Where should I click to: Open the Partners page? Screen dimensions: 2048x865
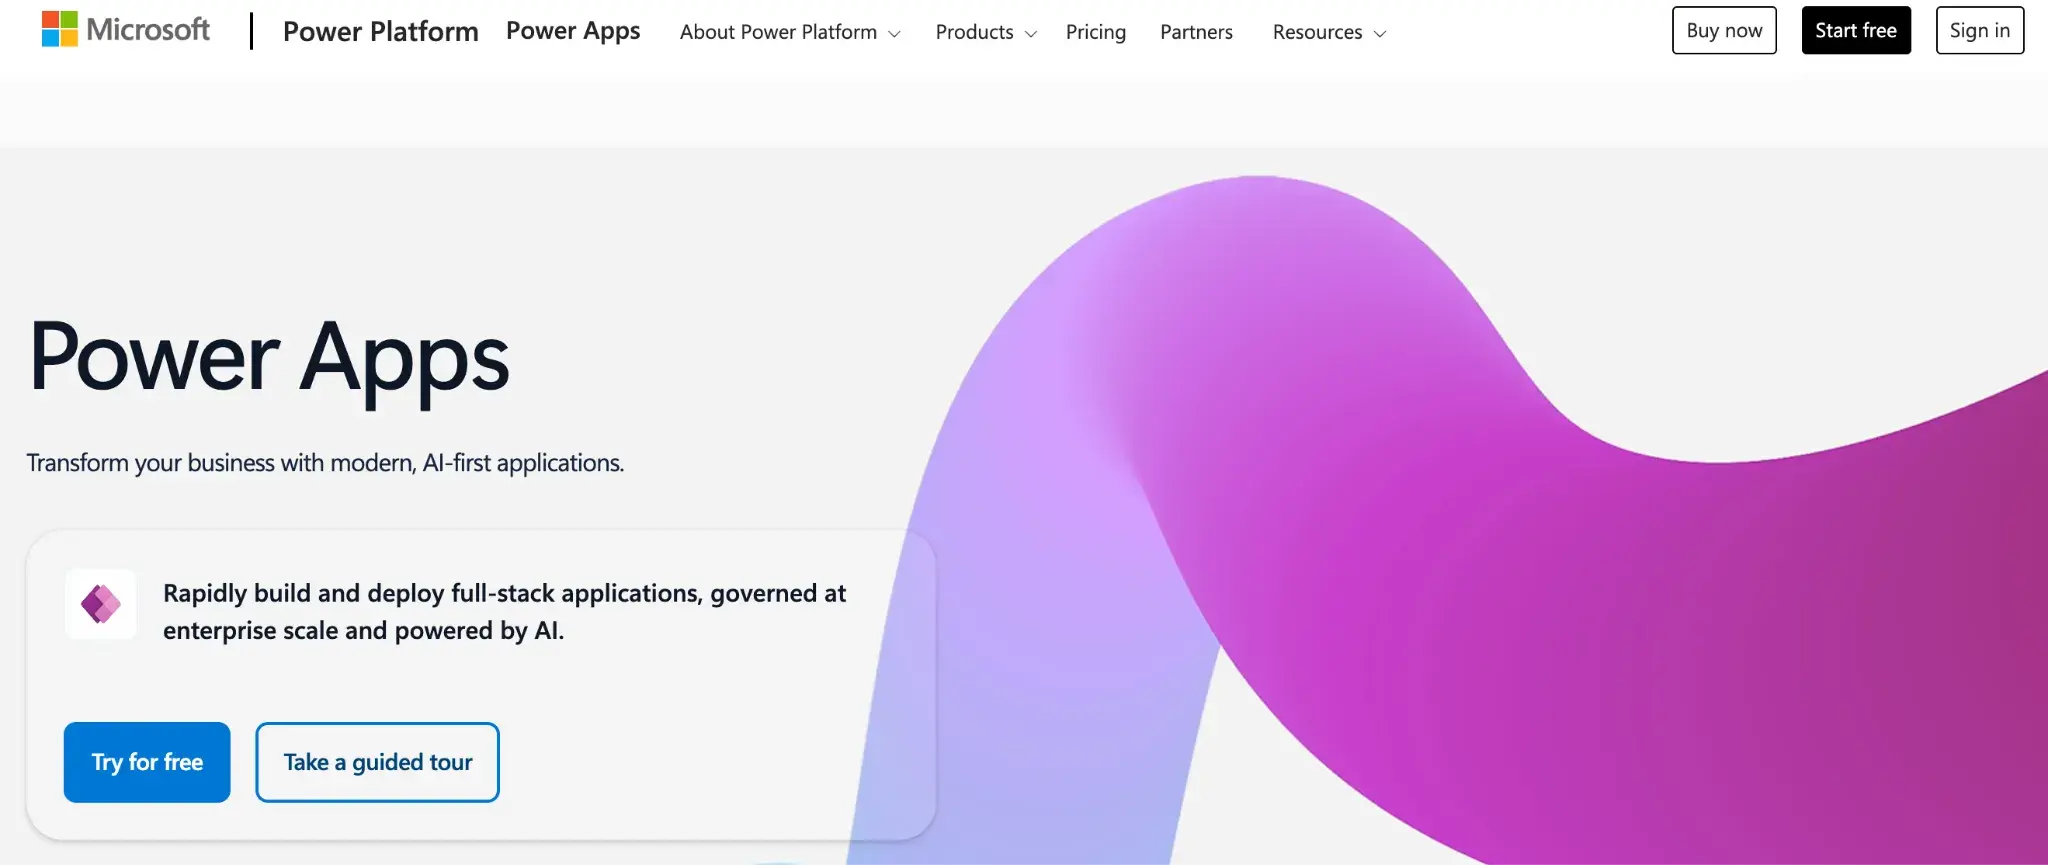point(1196,32)
